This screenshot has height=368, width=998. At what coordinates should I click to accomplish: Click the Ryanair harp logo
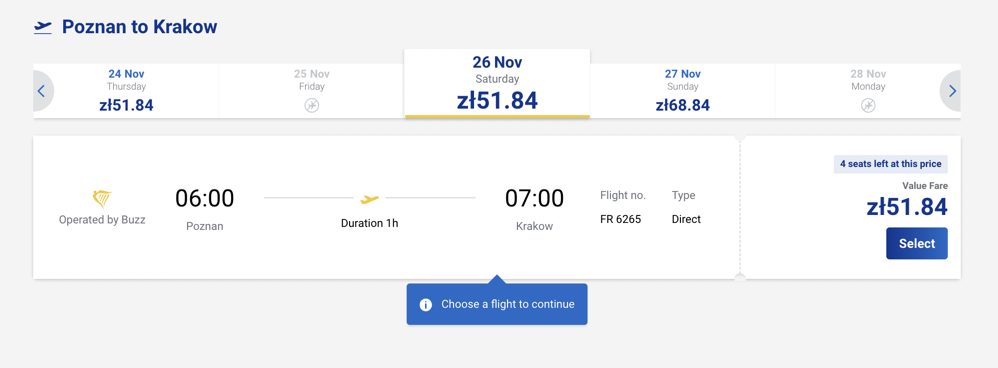click(x=102, y=199)
